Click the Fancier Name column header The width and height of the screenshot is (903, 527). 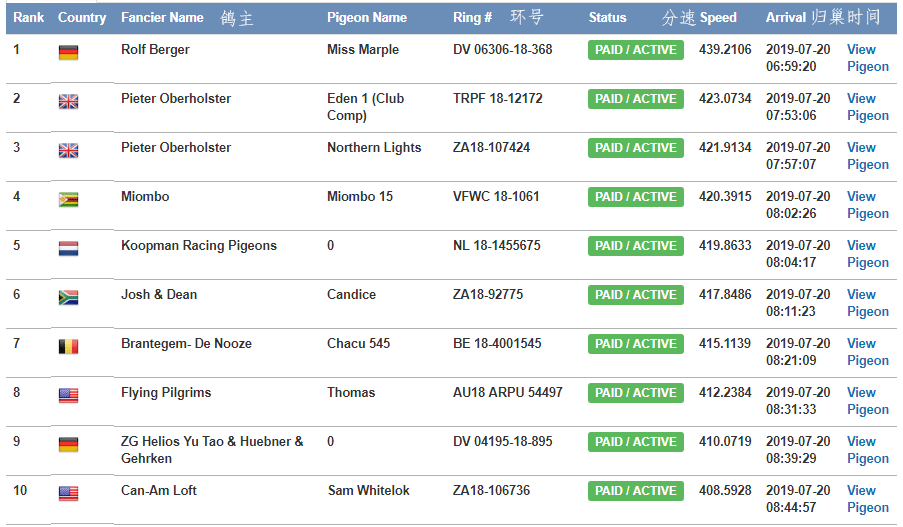coord(162,17)
